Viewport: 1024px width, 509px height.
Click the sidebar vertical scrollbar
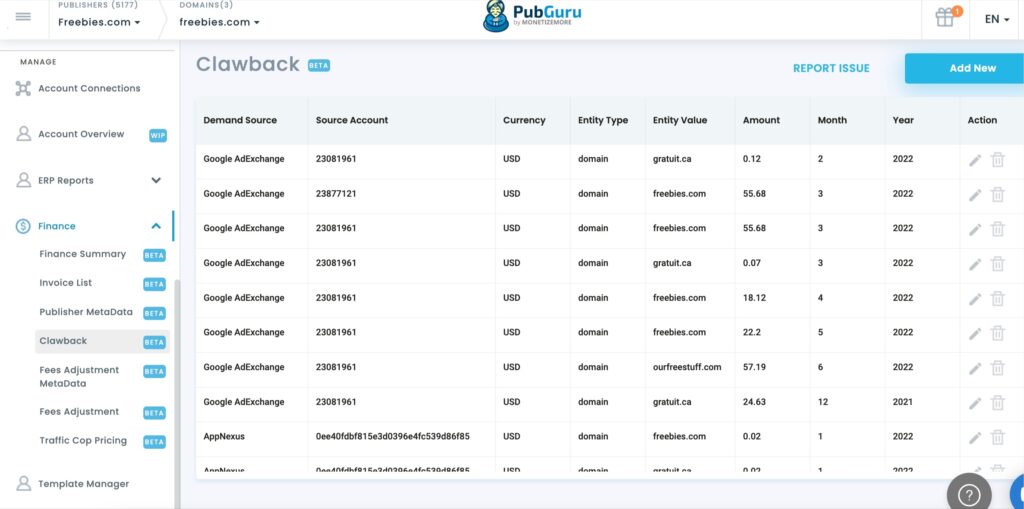[x=177, y=394]
